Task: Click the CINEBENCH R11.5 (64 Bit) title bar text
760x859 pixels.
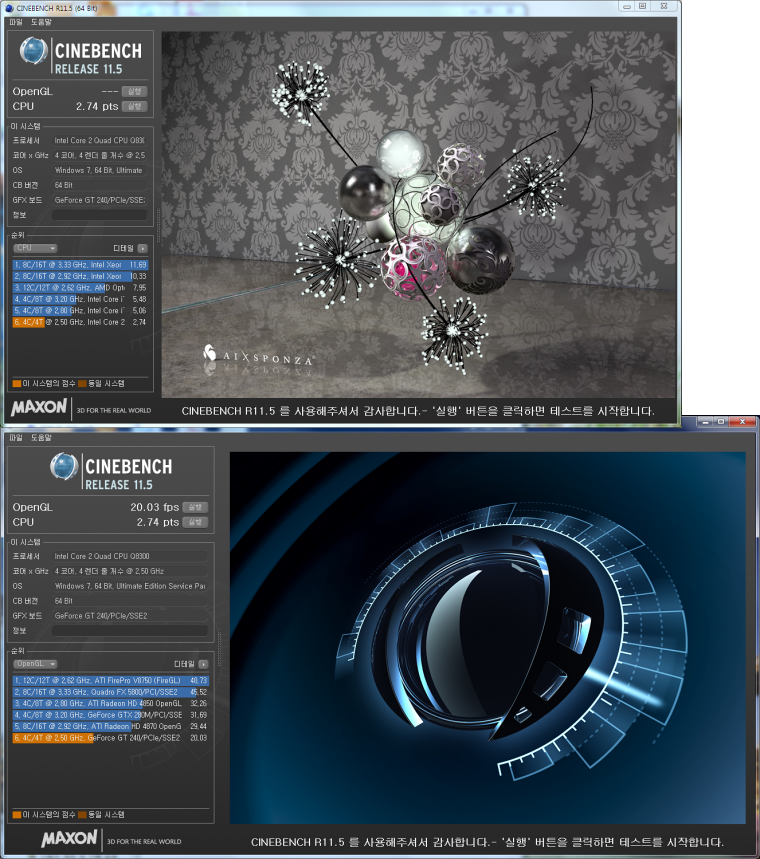Action: (x=57, y=8)
